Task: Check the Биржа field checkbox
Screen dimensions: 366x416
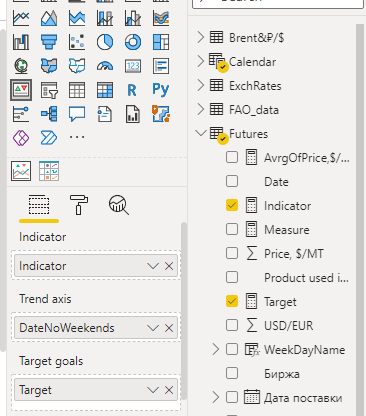Action: (x=232, y=373)
